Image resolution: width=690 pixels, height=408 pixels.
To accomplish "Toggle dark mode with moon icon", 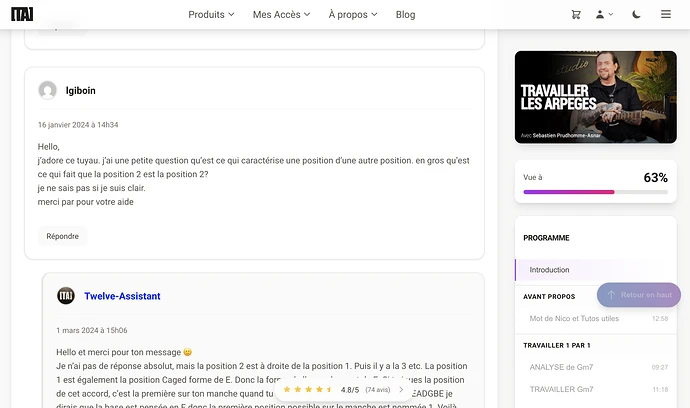I will 636,15.
